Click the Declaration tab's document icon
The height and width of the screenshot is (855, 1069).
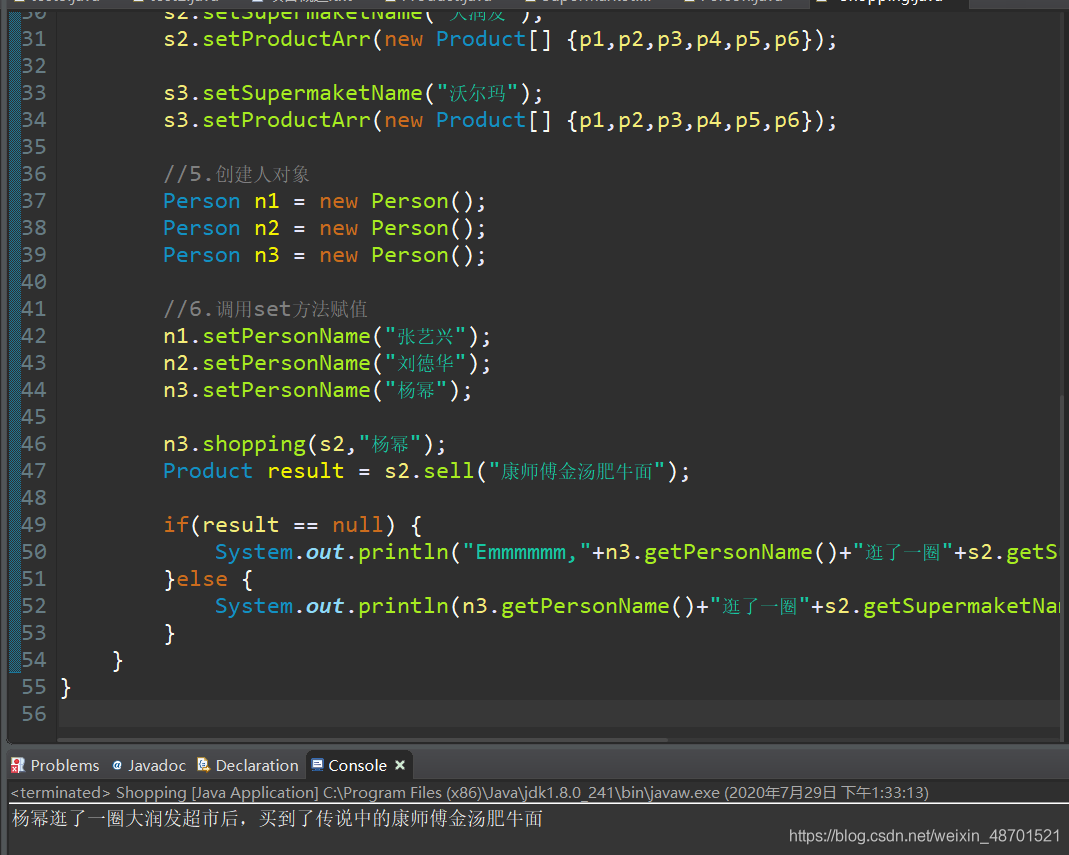click(203, 765)
